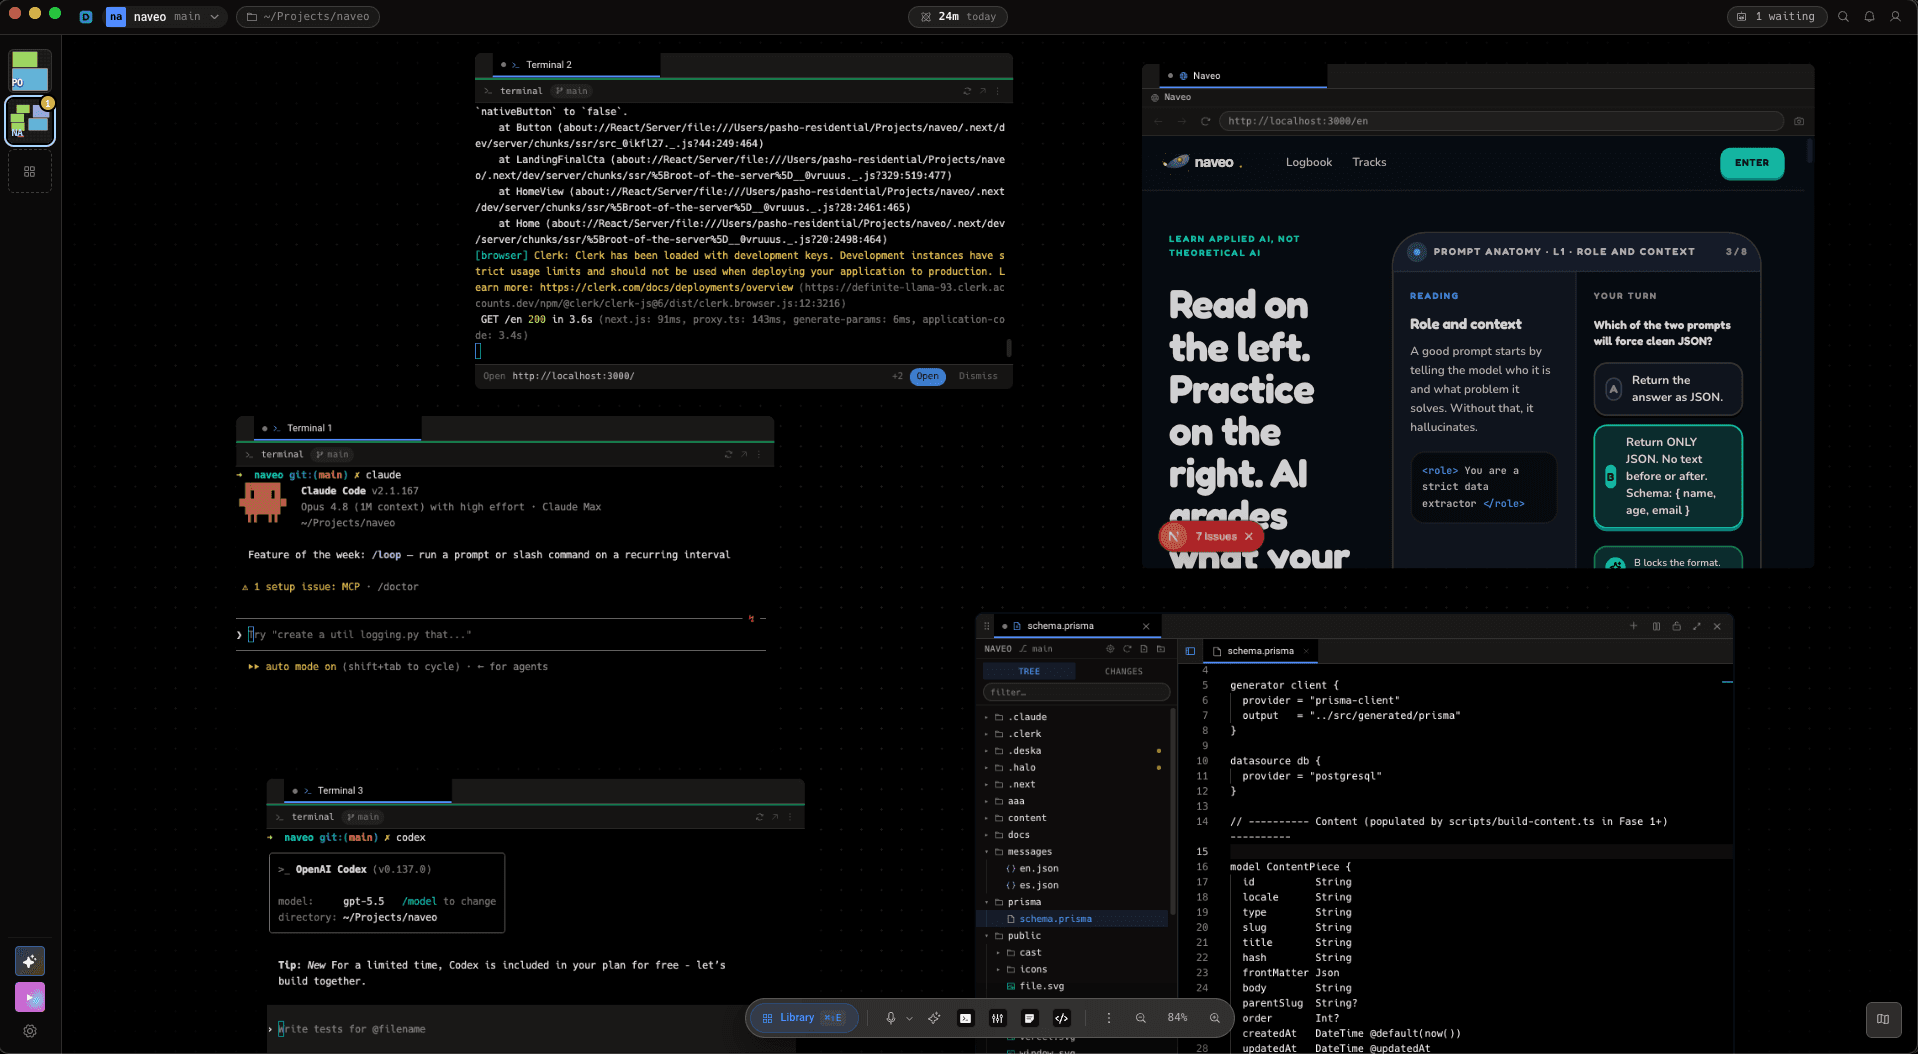Click the new folder icon in explorer header
The width and height of the screenshot is (1918, 1054).
1161,649
